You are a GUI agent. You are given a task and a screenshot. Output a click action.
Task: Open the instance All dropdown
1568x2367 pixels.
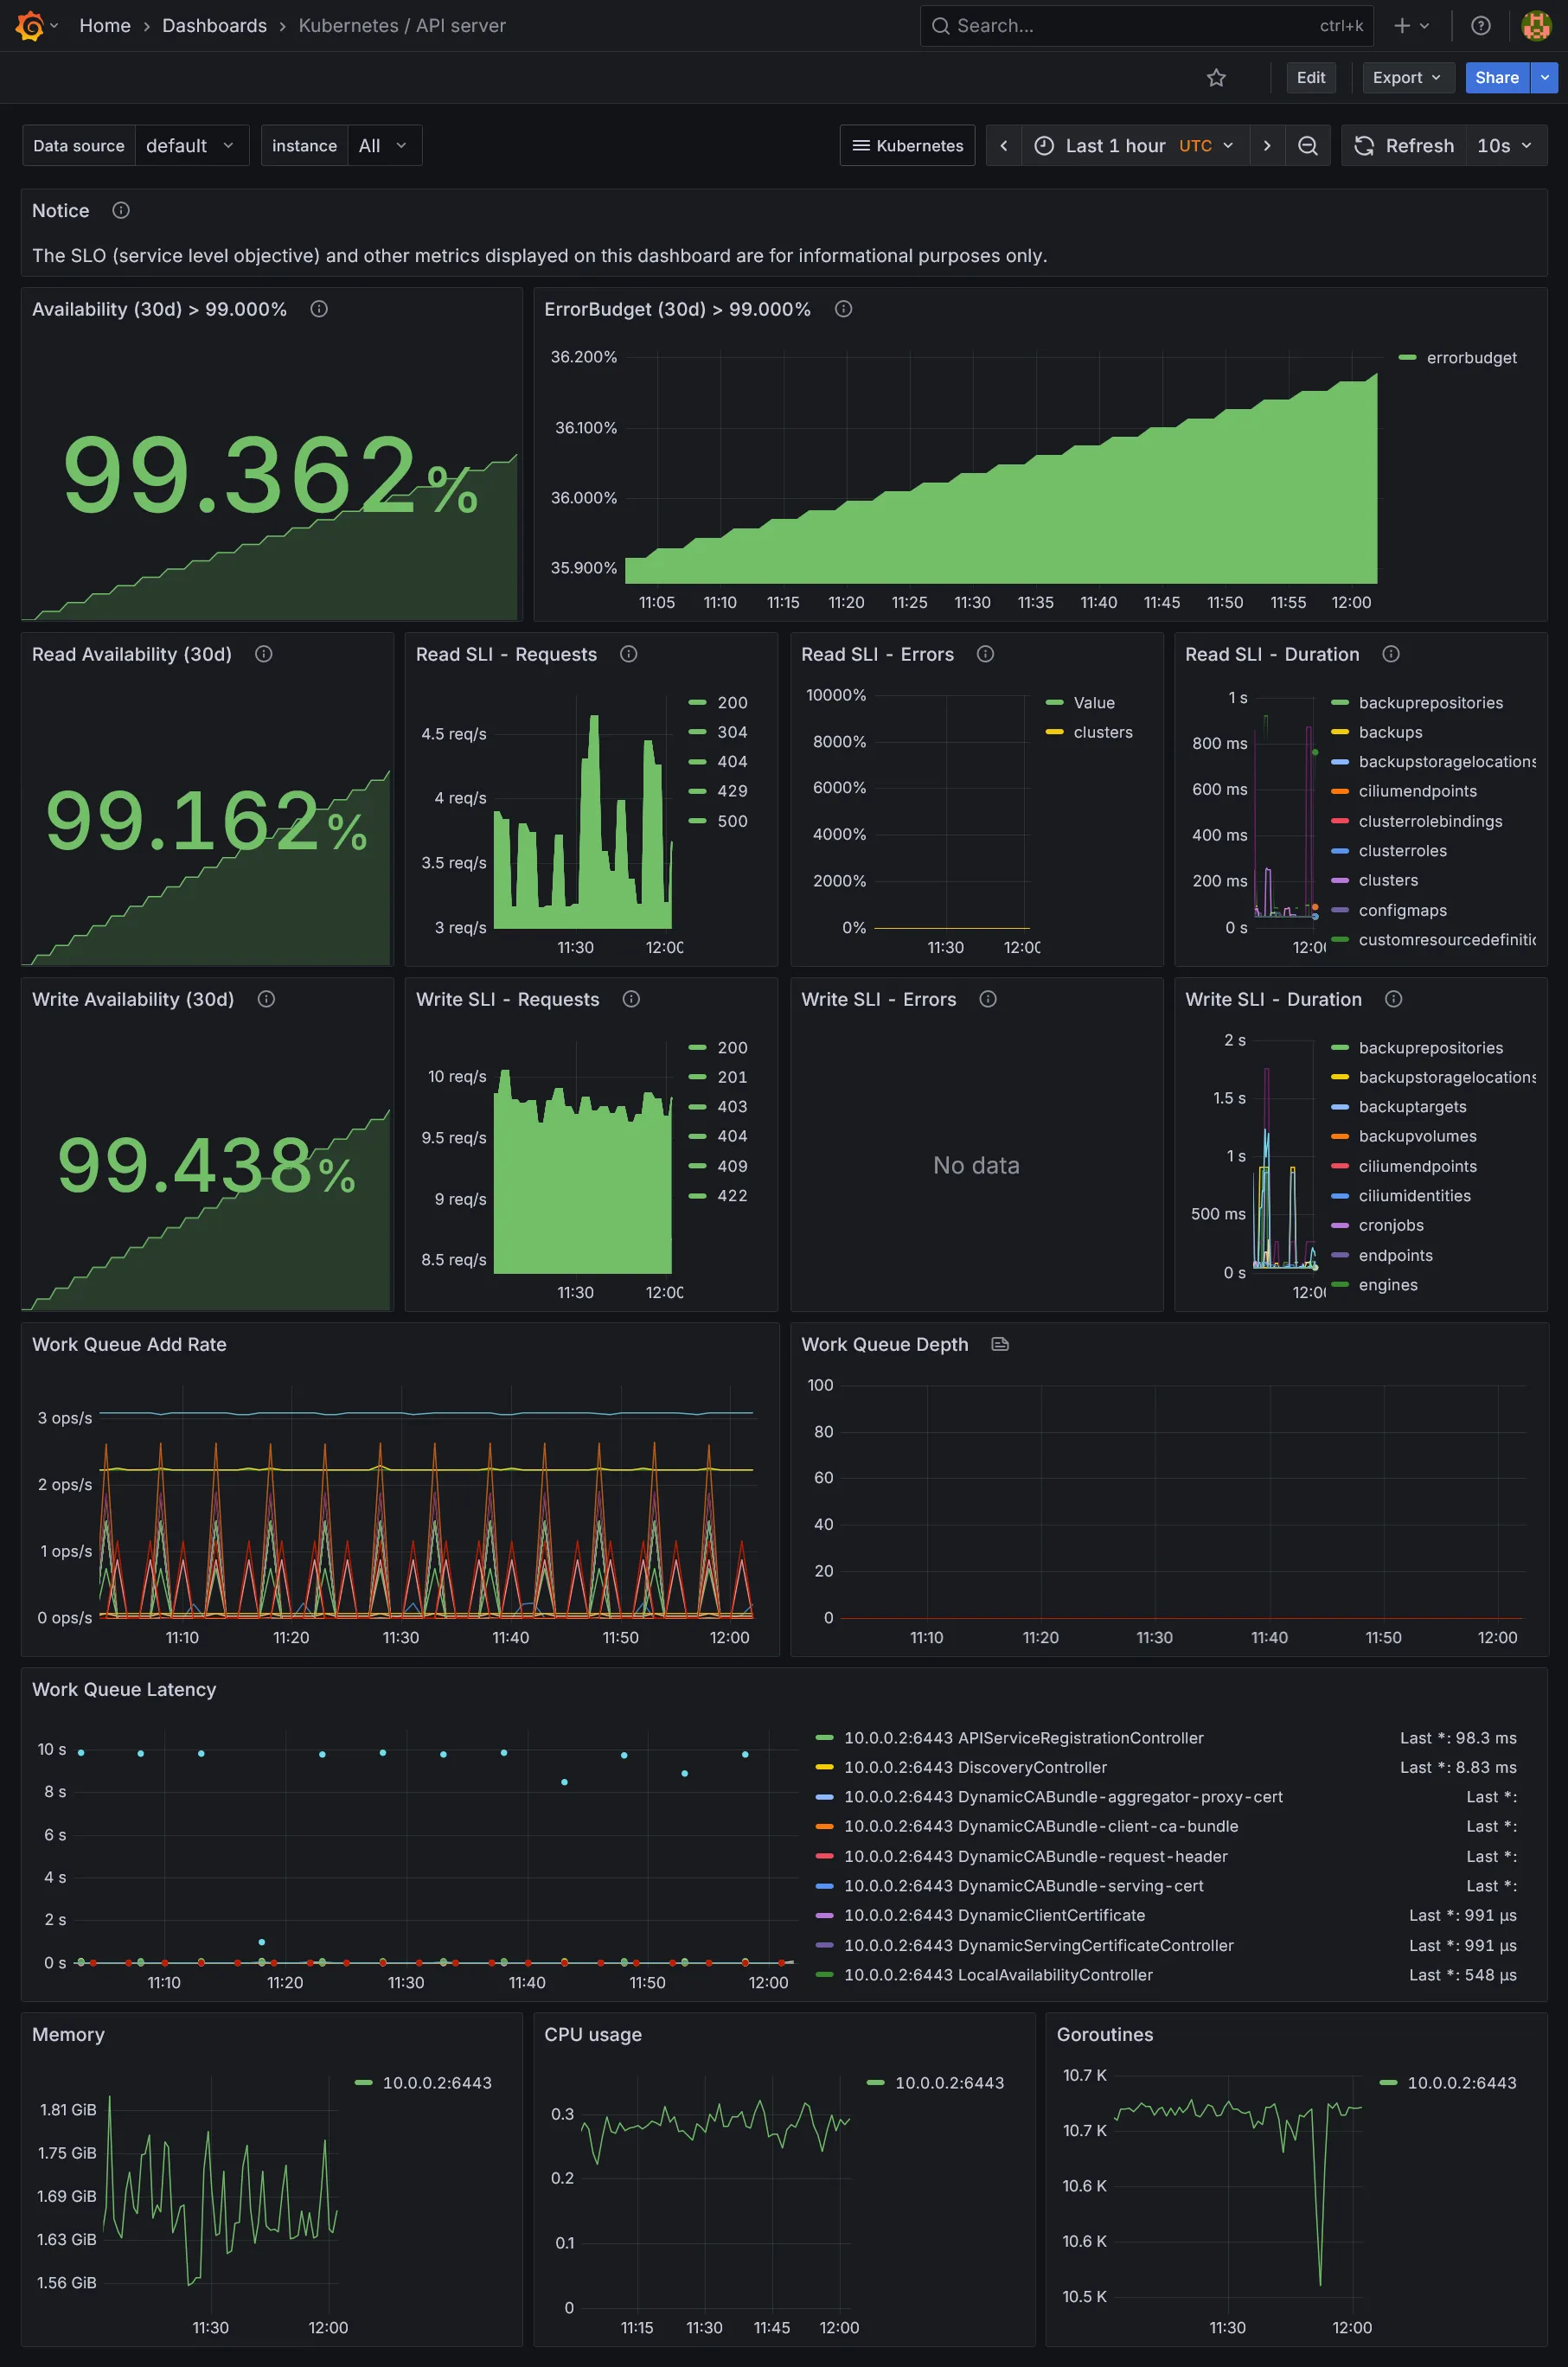tap(383, 145)
